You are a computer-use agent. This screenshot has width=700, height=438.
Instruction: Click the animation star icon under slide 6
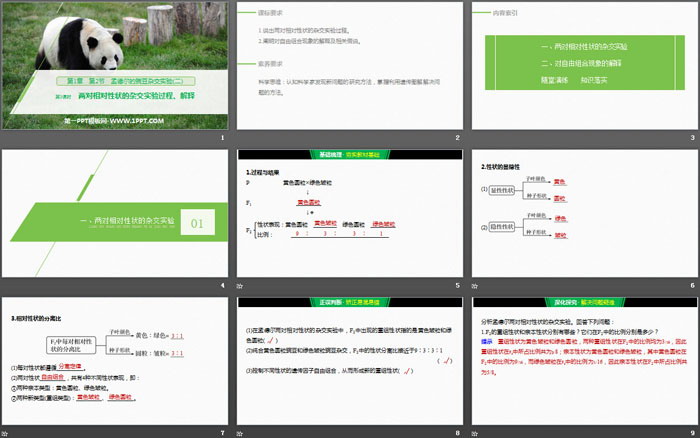475,286
